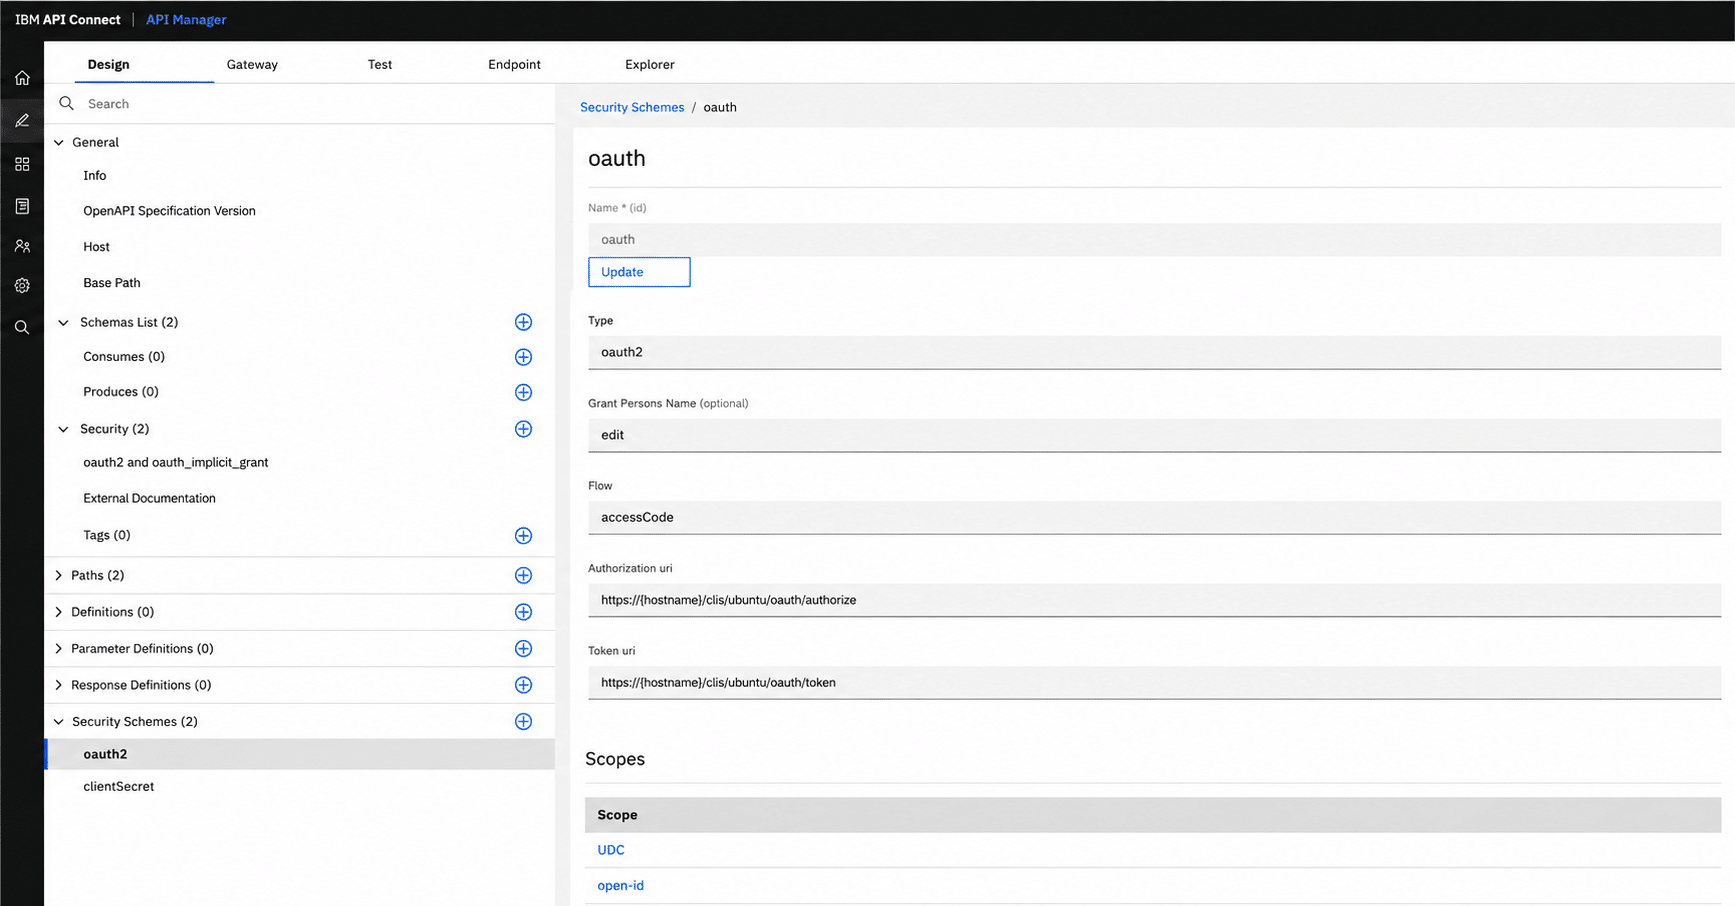The height and width of the screenshot is (906, 1735).
Task: Add a Produces entry with plus icon
Action: click(523, 392)
